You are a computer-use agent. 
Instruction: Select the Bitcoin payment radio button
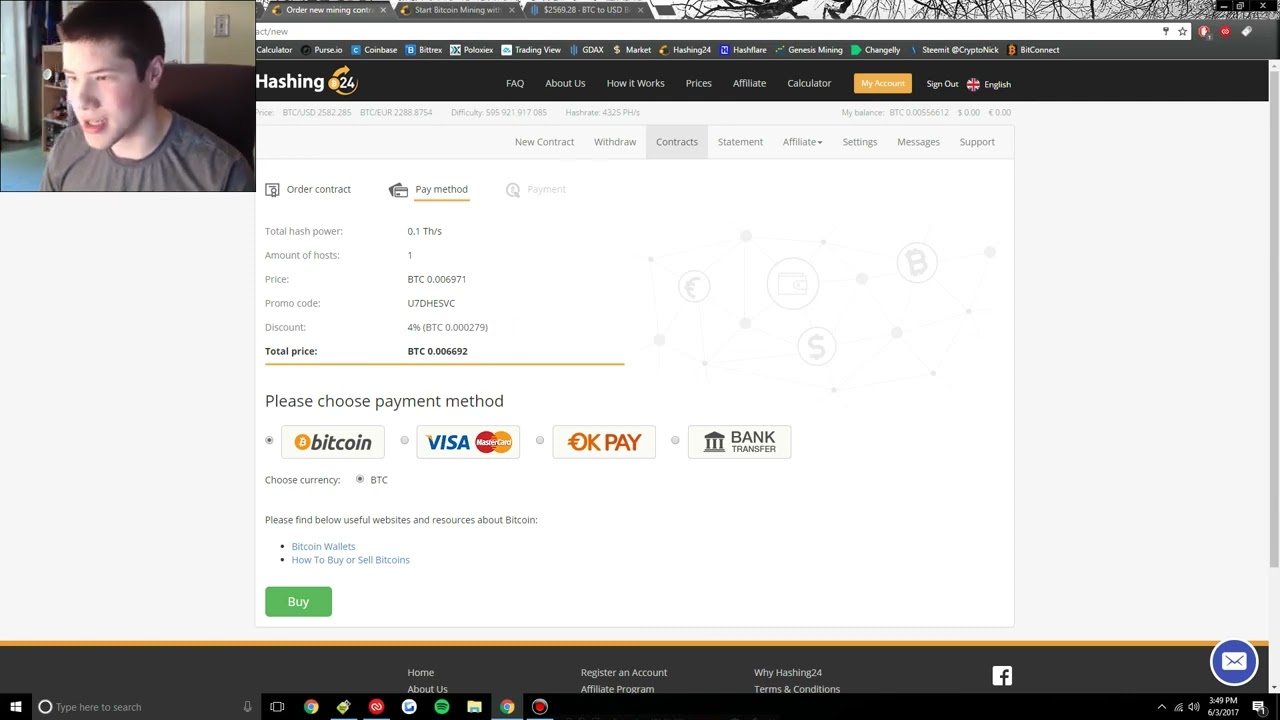[269, 440]
